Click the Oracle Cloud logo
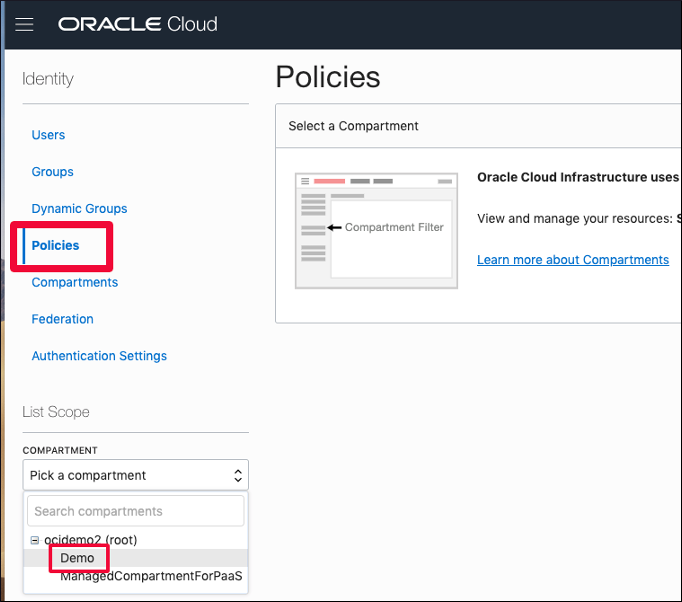The image size is (682, 602). (x=138, y=24)
